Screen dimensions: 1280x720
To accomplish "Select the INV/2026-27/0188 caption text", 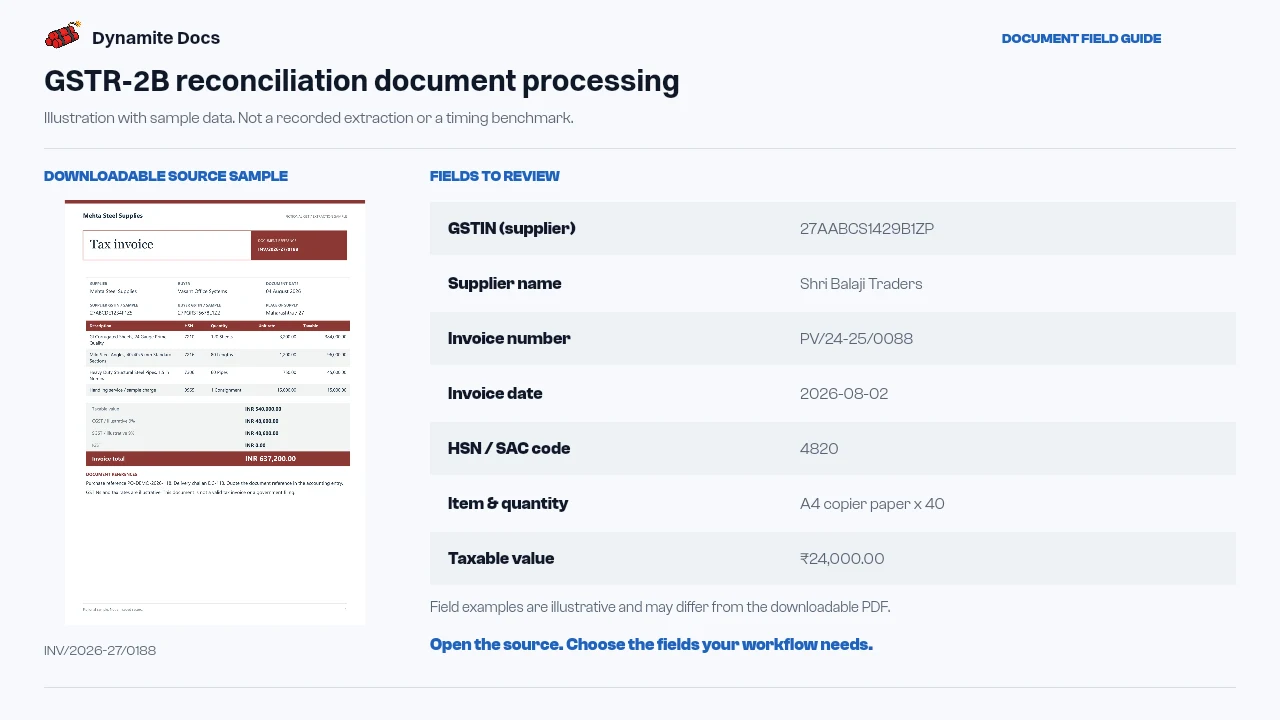I will click(100, 651).
